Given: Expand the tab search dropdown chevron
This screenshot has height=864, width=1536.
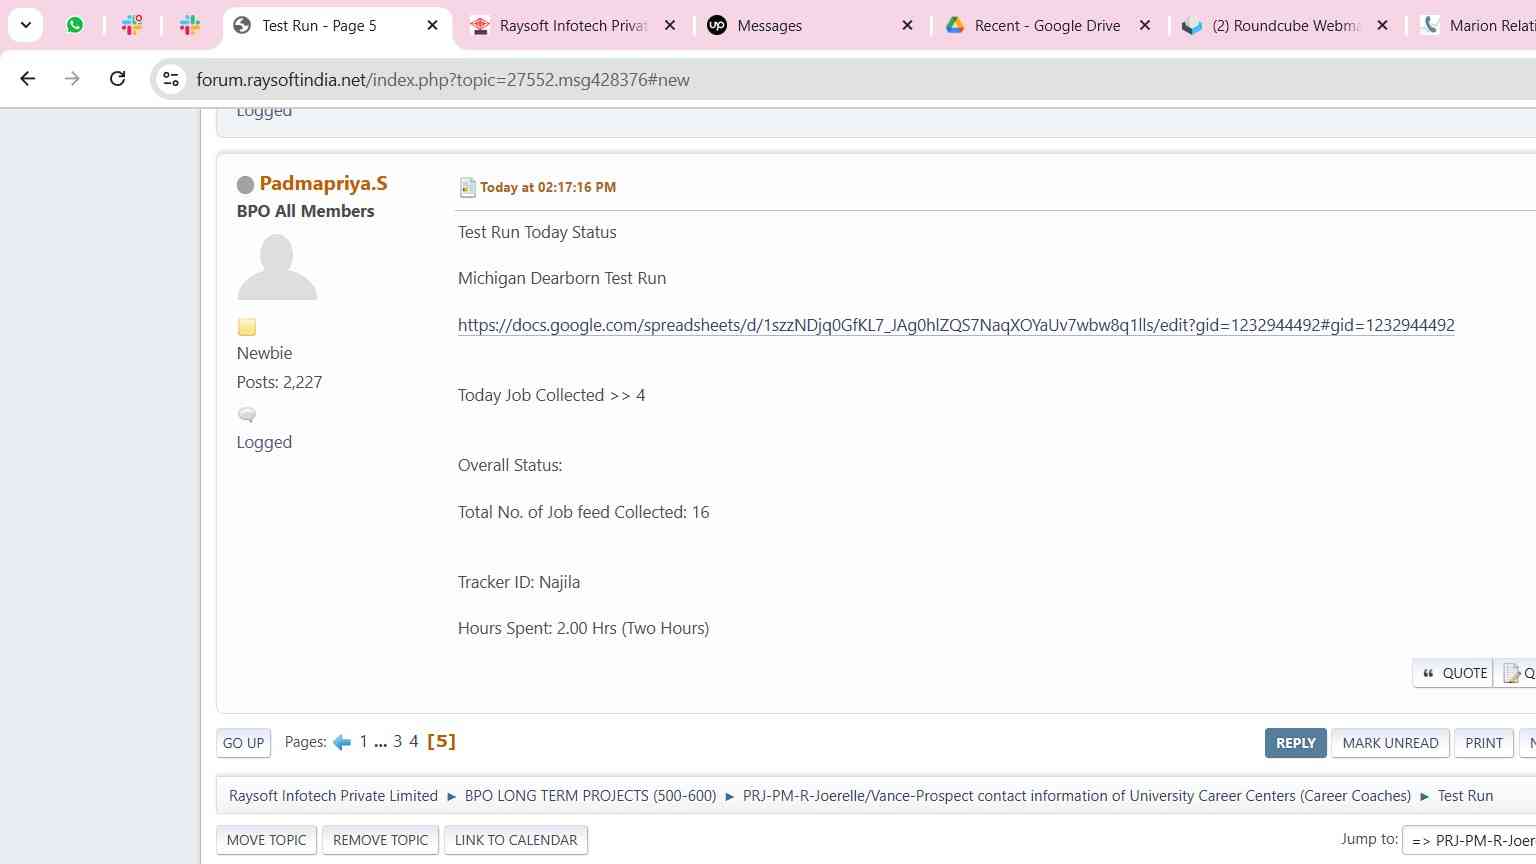Looking at the screenshot, I should pyautogui.click(x=26, y=25).
